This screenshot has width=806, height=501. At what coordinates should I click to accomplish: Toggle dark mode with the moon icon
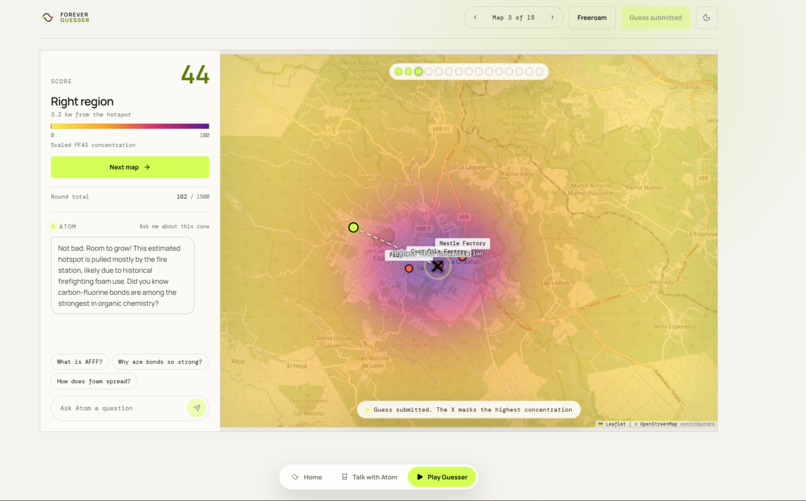(706, 17)
